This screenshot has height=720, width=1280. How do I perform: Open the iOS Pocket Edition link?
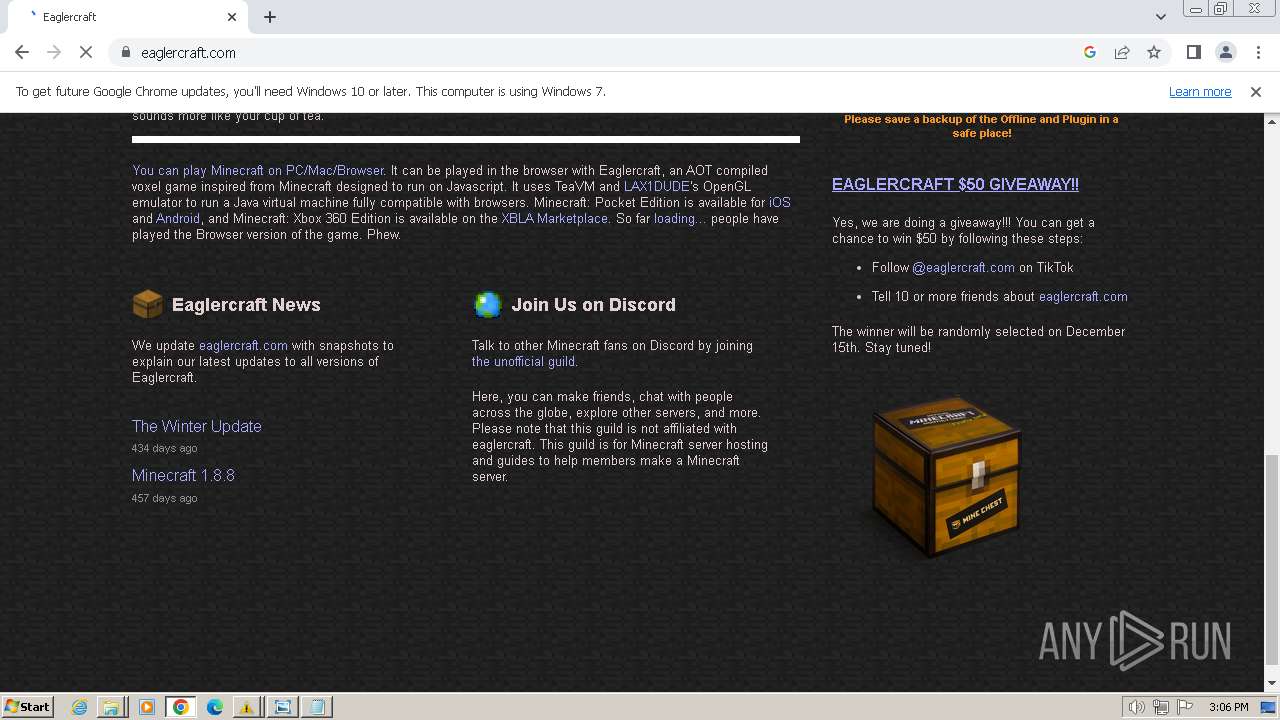coord(779,202)
